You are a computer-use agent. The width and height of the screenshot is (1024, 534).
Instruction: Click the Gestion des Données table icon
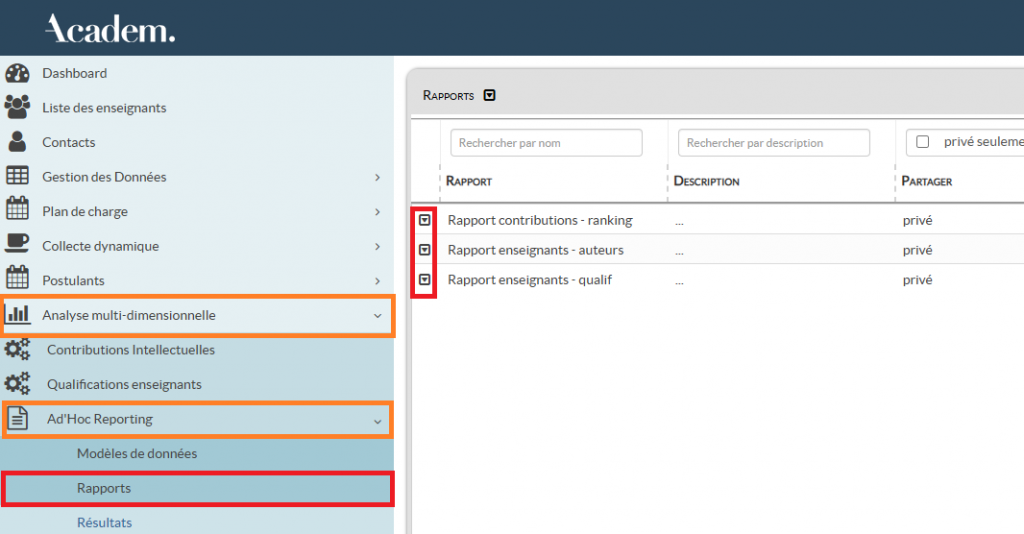(17, 176)
